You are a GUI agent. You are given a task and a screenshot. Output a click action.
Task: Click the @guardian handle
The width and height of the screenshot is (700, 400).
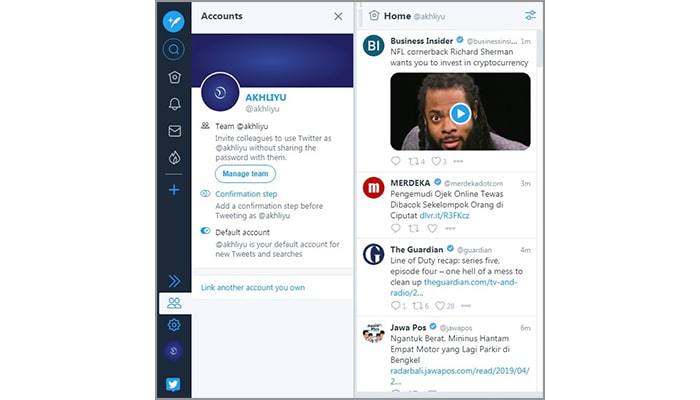[474, 250]
